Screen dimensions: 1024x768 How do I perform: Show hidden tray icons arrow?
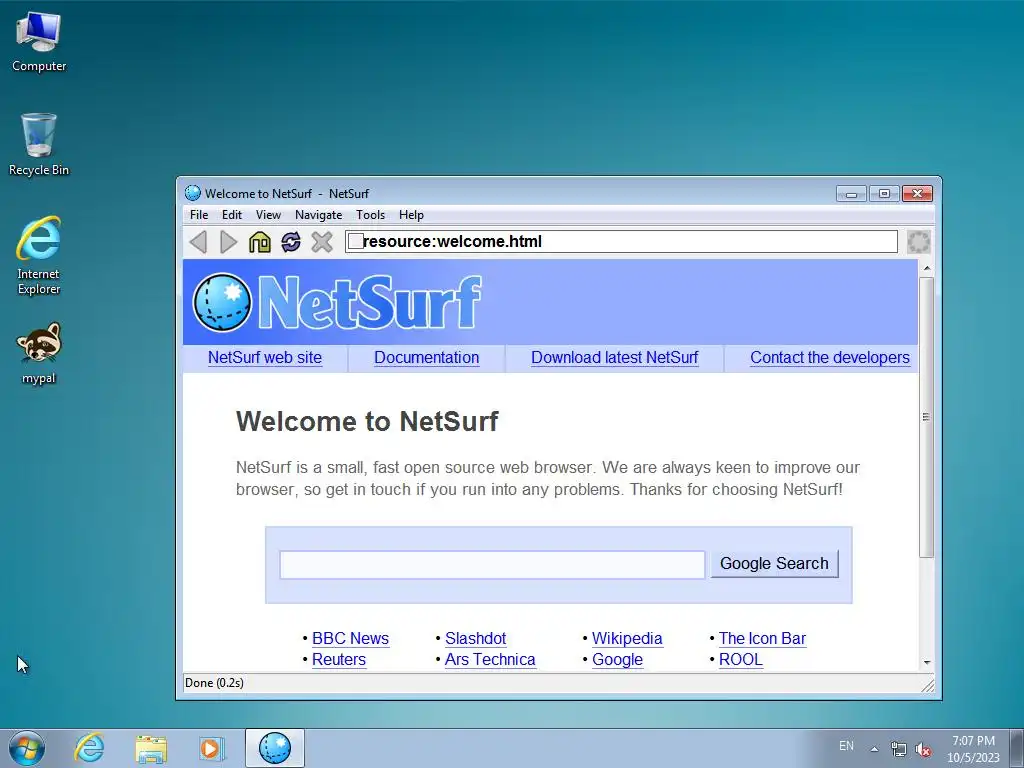(x=874, y=749)
